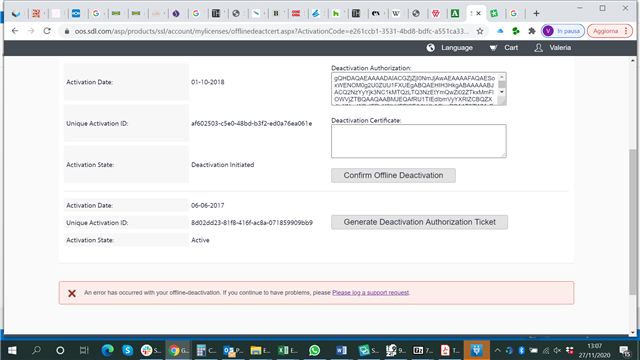Select activation date 06-06-2017
The width and height of the screenshot is (640, 360).
point(207,205)
